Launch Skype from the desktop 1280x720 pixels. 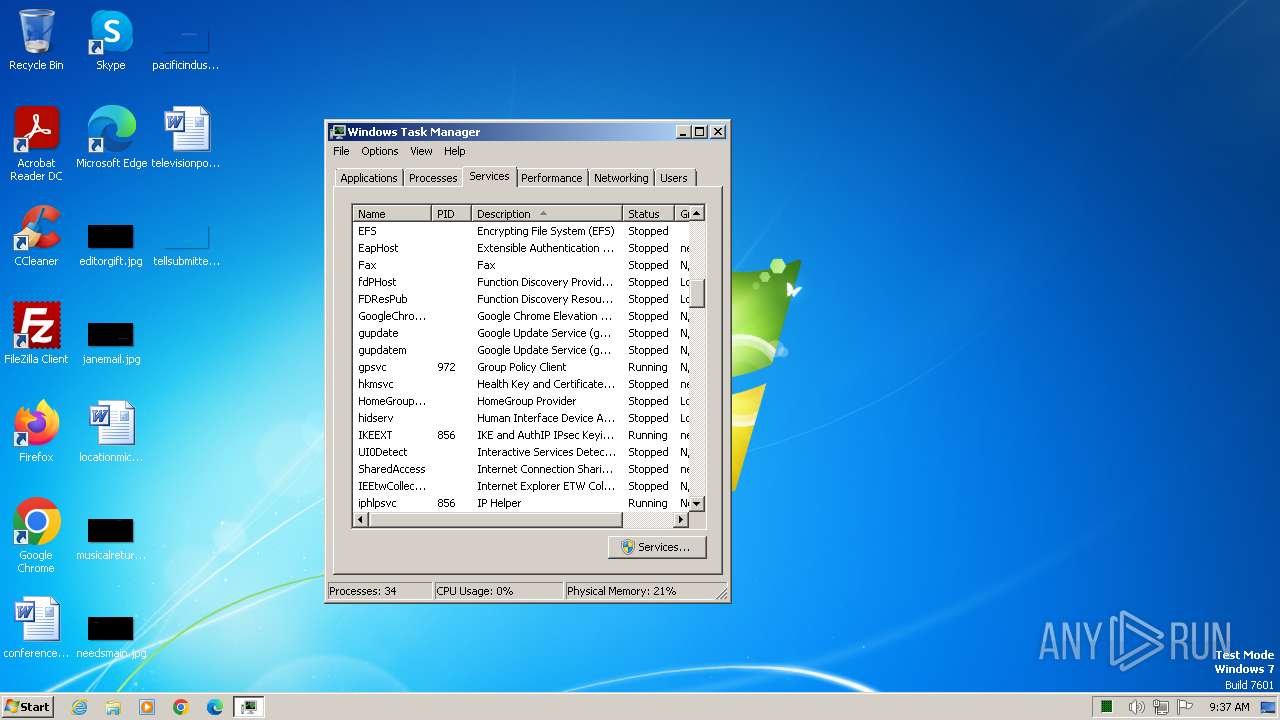coord(110,40)
